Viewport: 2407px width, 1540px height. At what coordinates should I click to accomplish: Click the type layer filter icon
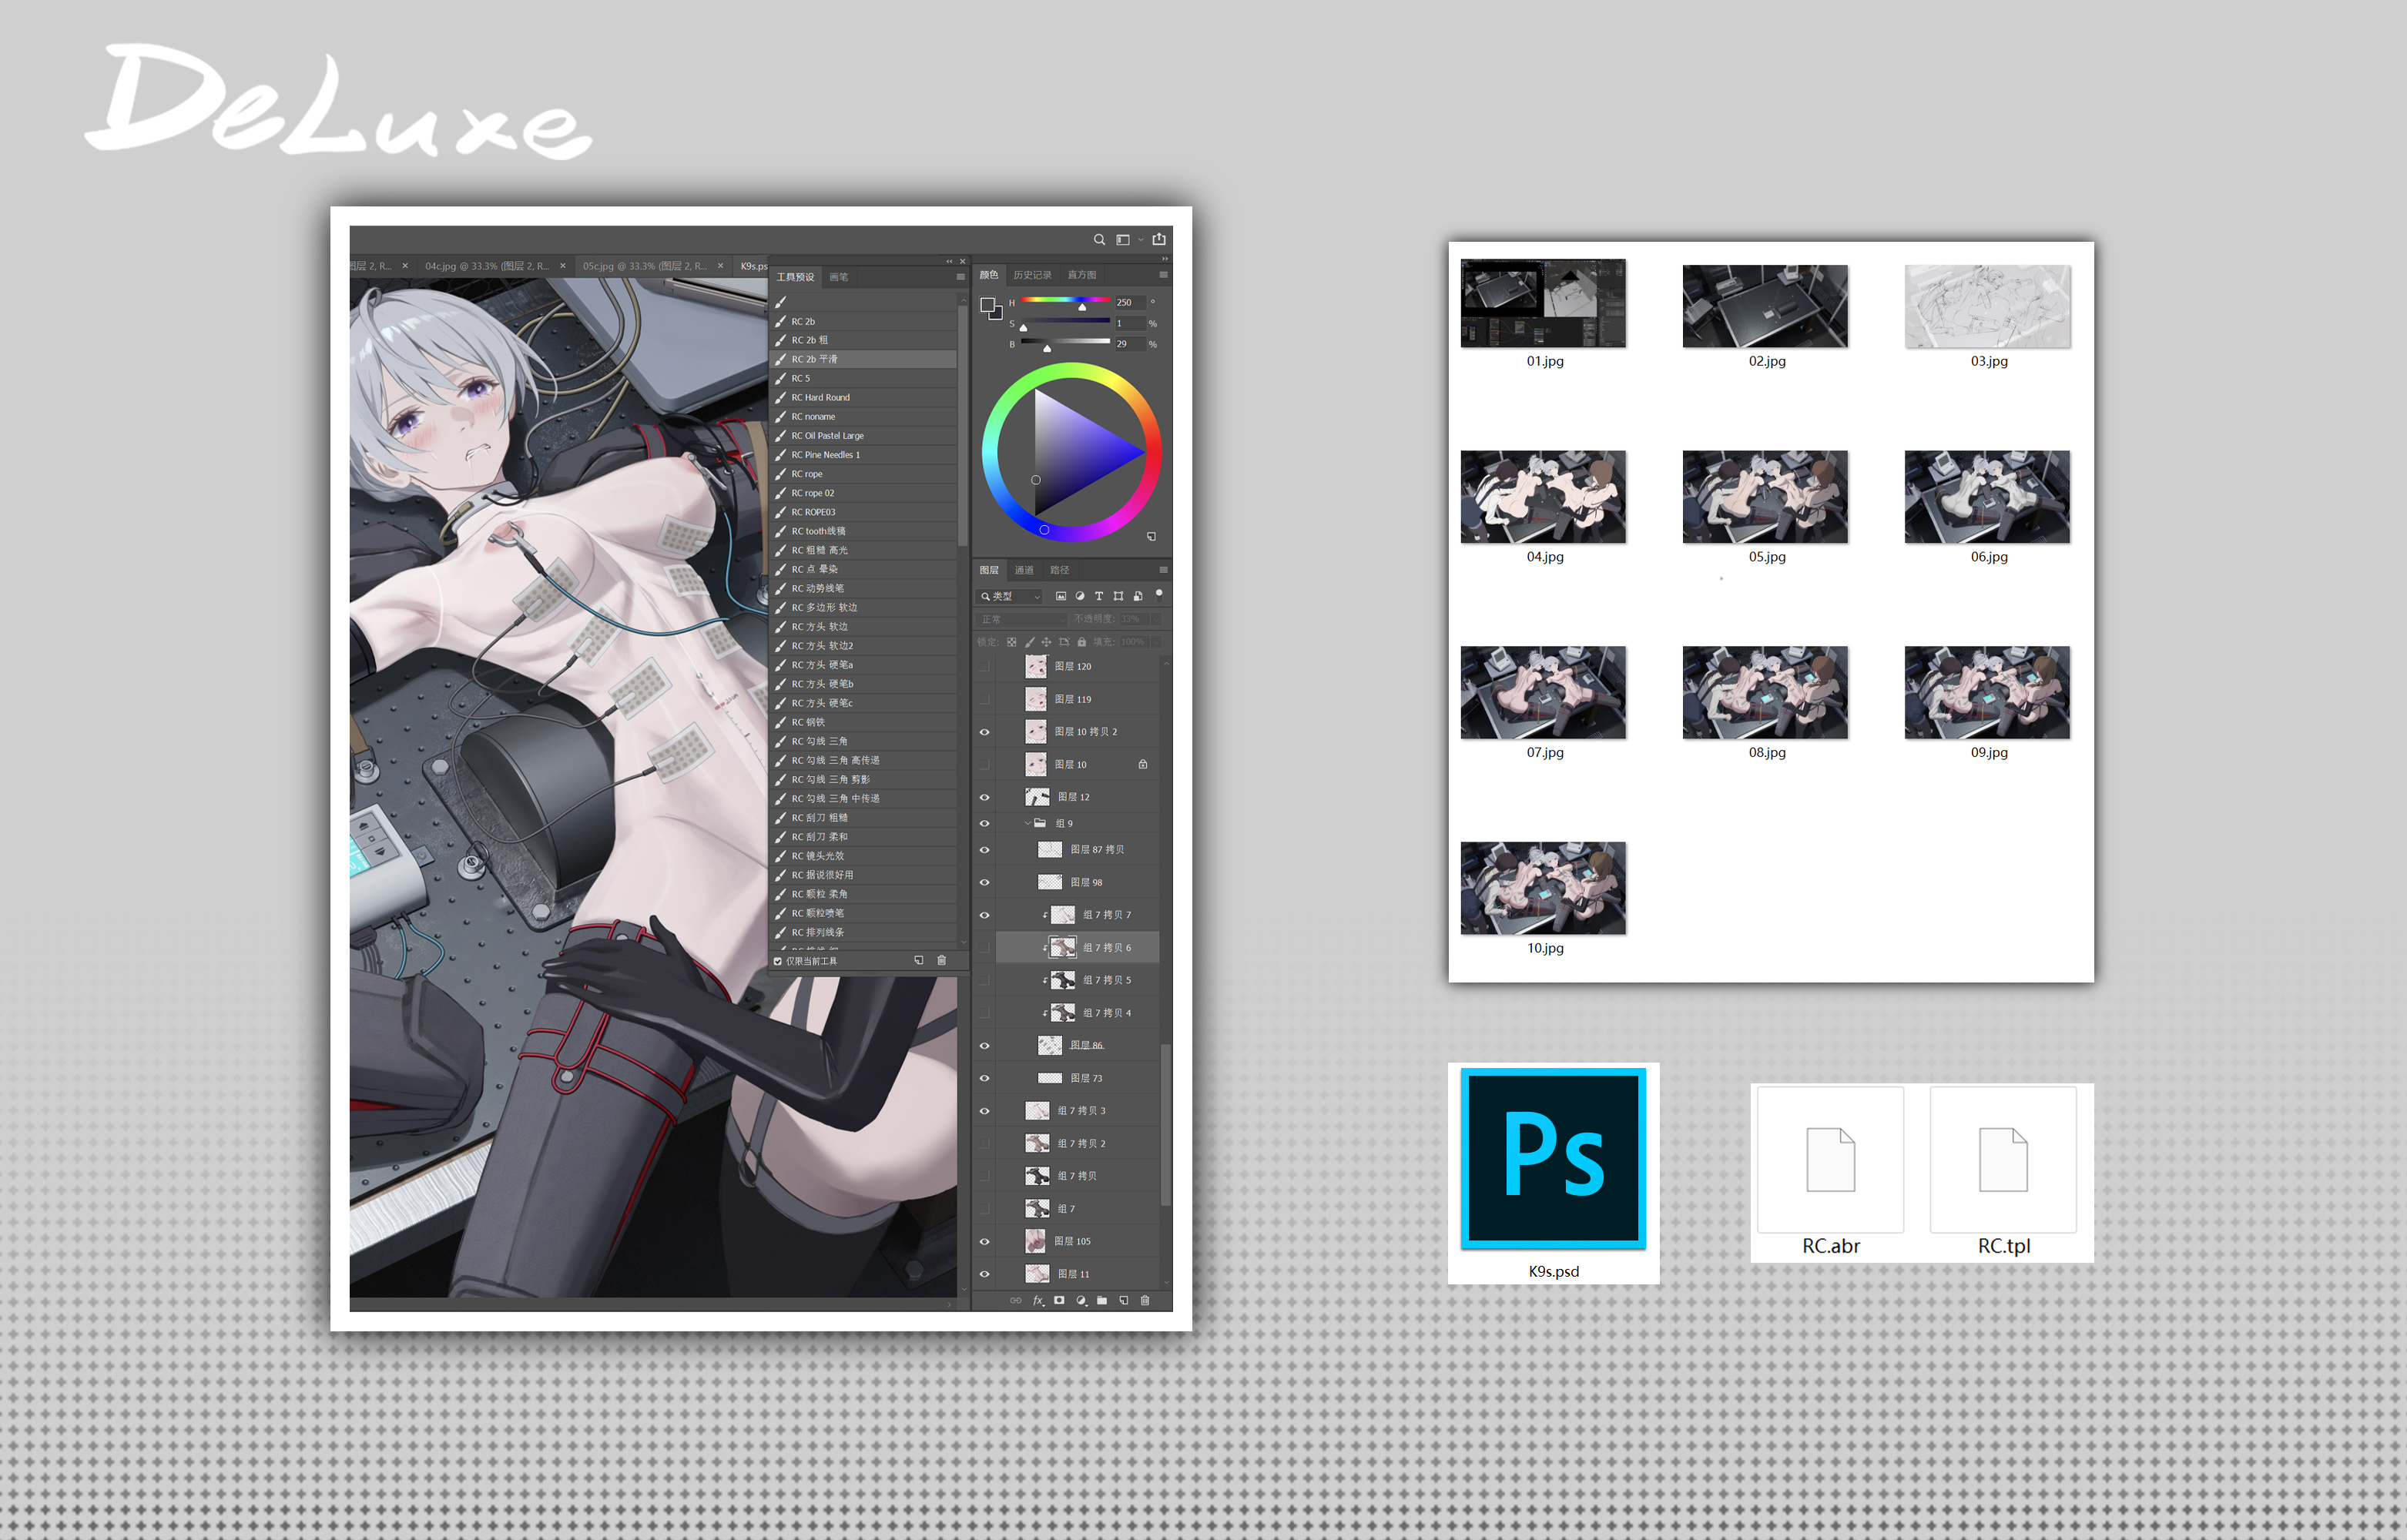(x=1099, y=596)
